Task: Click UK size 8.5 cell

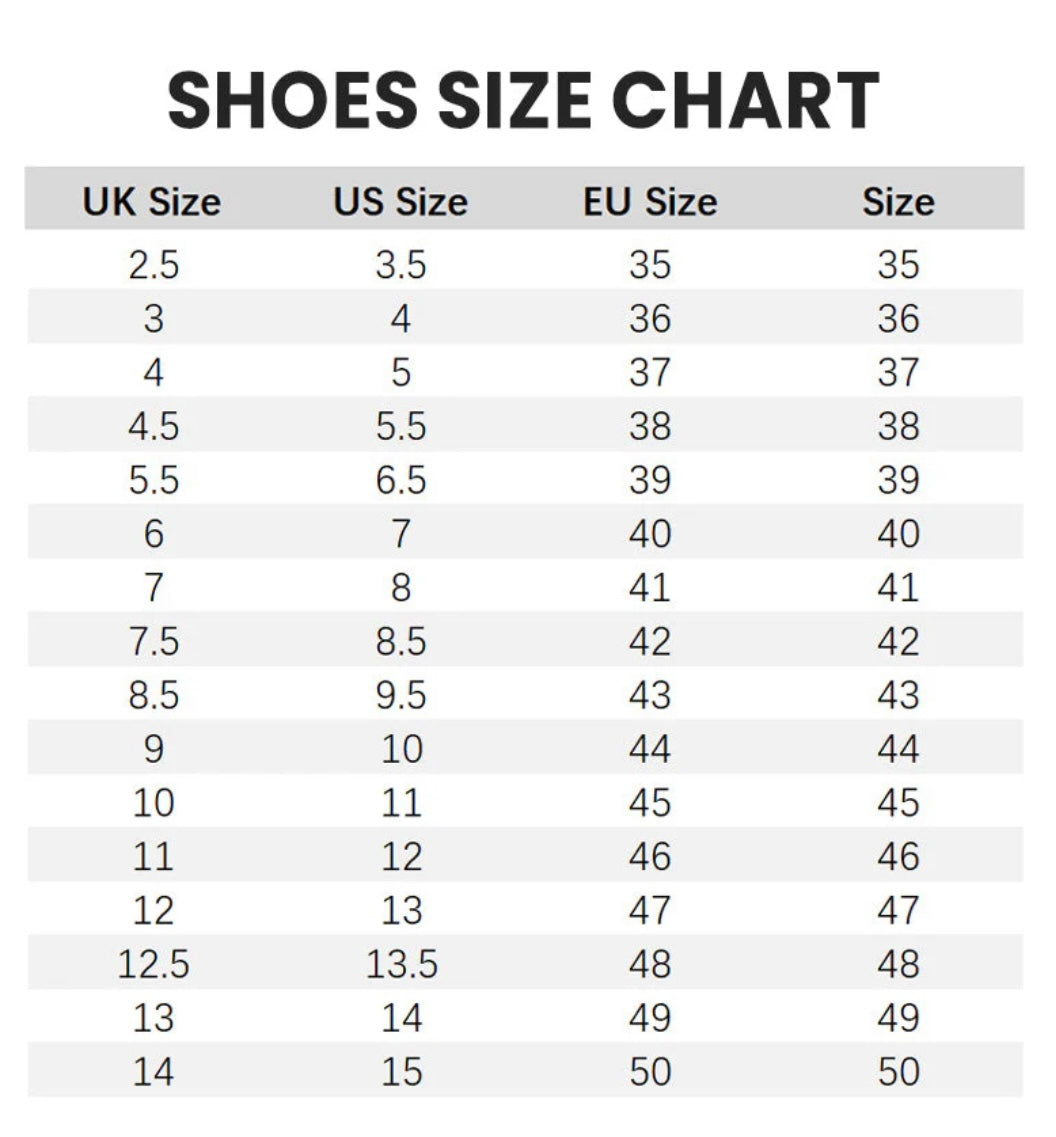Action: (x=154, y=695)
